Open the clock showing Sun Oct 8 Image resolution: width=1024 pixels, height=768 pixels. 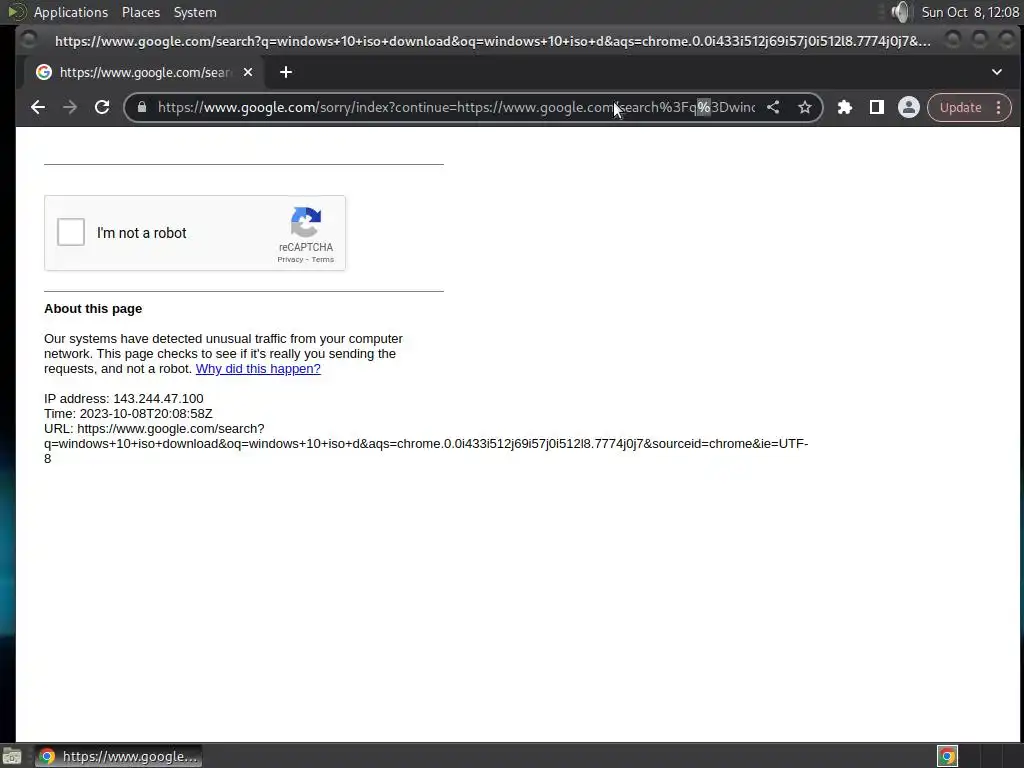coord(970,12)
